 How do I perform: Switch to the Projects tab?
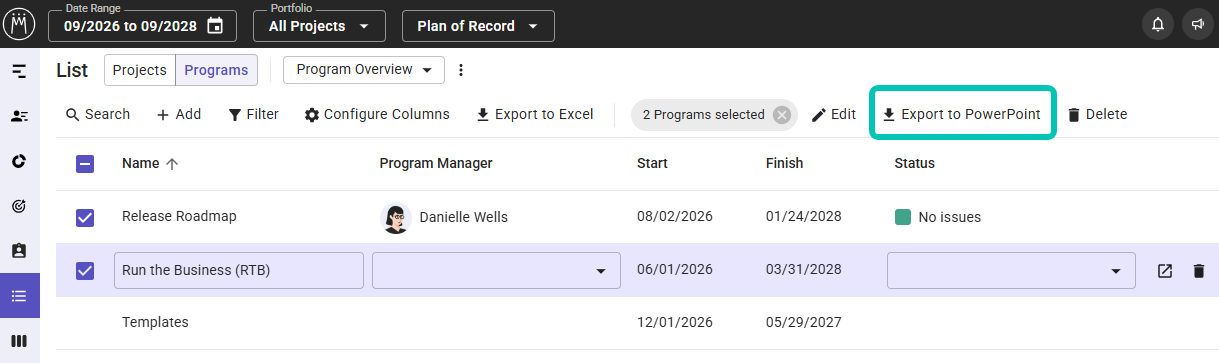point(140,70)
